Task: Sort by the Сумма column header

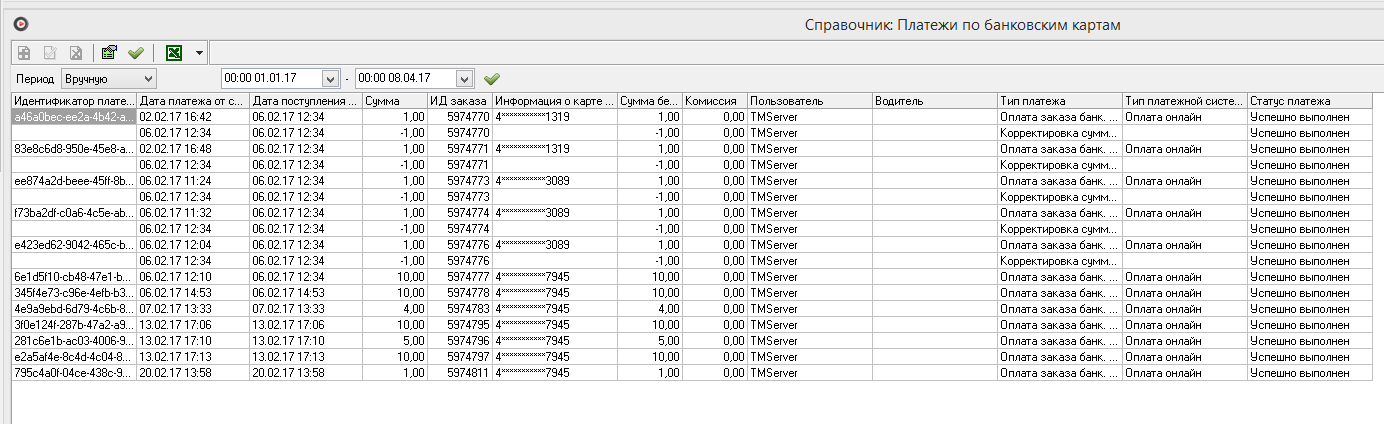Action: [394, 101]
